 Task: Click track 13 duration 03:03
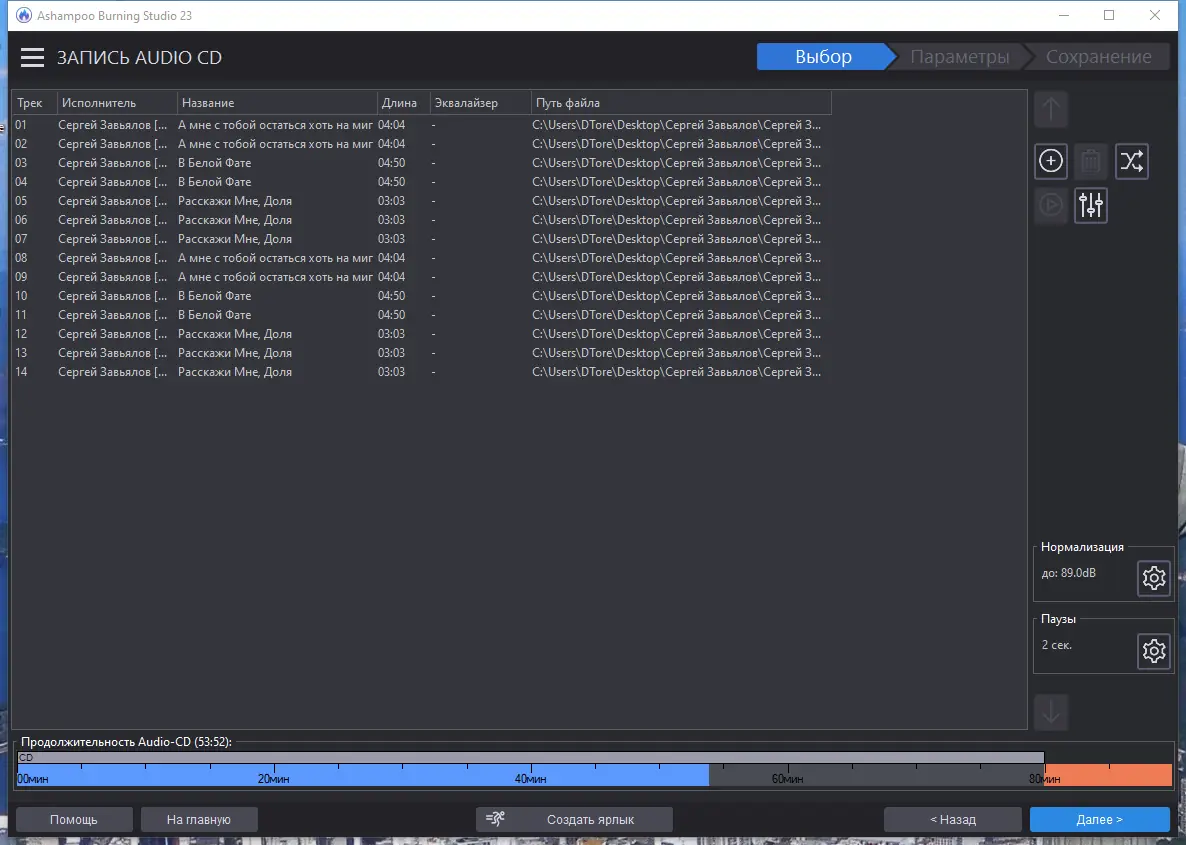(391, 353)
